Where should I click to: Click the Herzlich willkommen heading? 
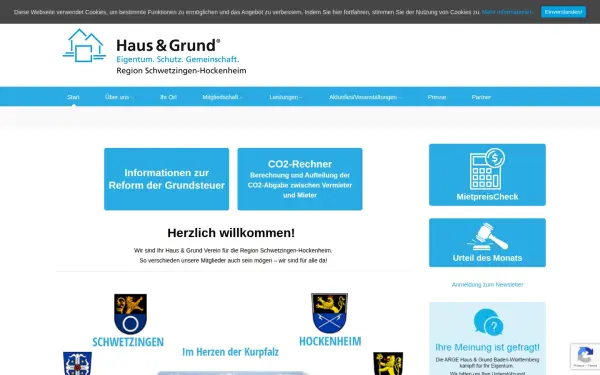(x=231, y=233)
